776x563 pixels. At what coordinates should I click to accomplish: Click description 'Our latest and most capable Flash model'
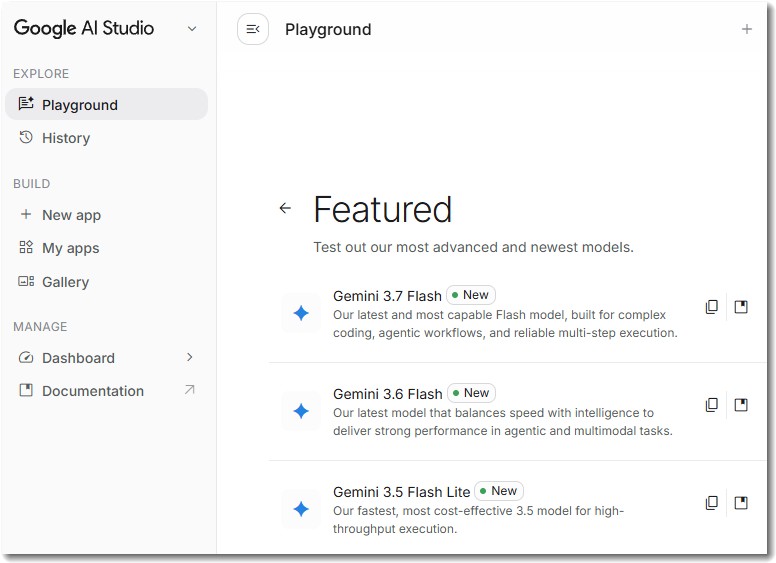505,324
